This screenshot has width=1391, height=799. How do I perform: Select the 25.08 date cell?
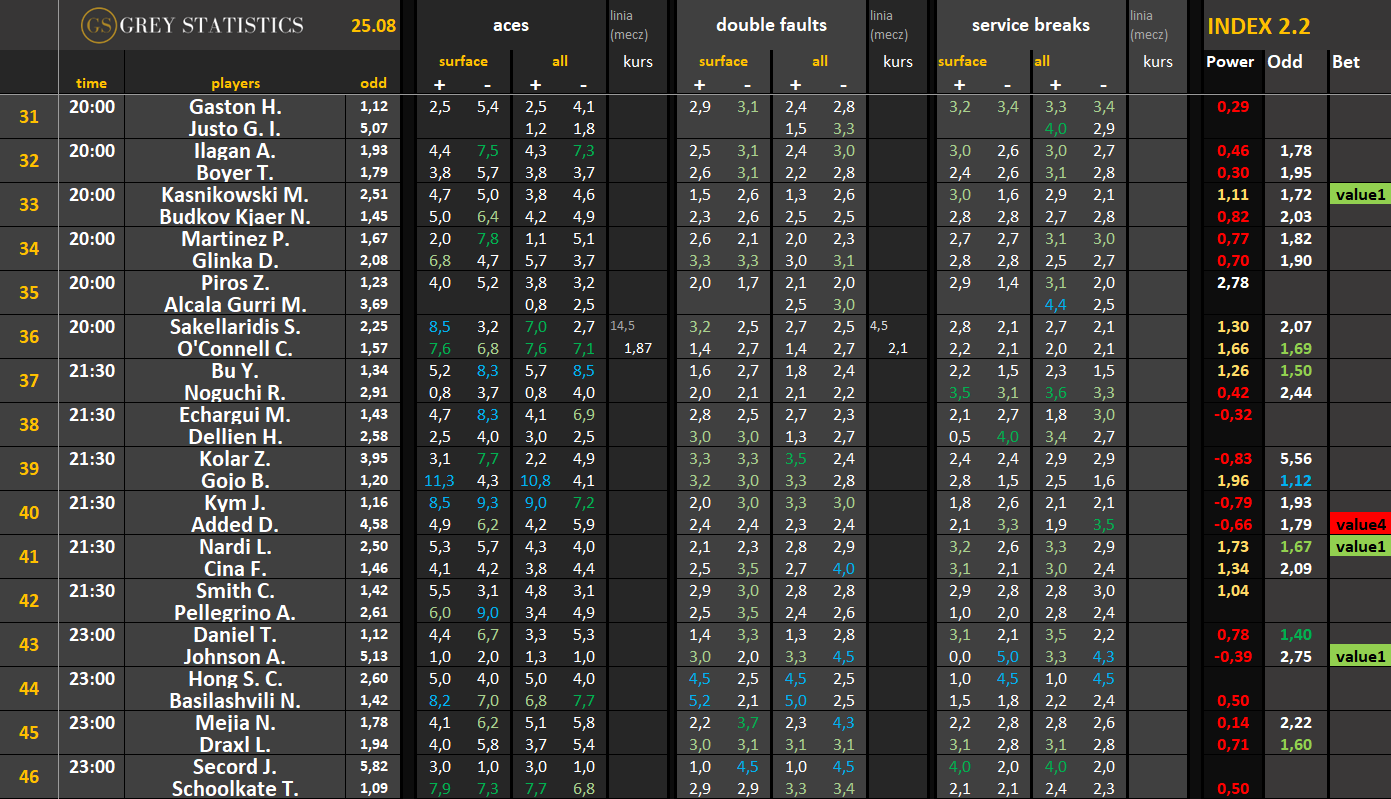[x=372, y=25]
